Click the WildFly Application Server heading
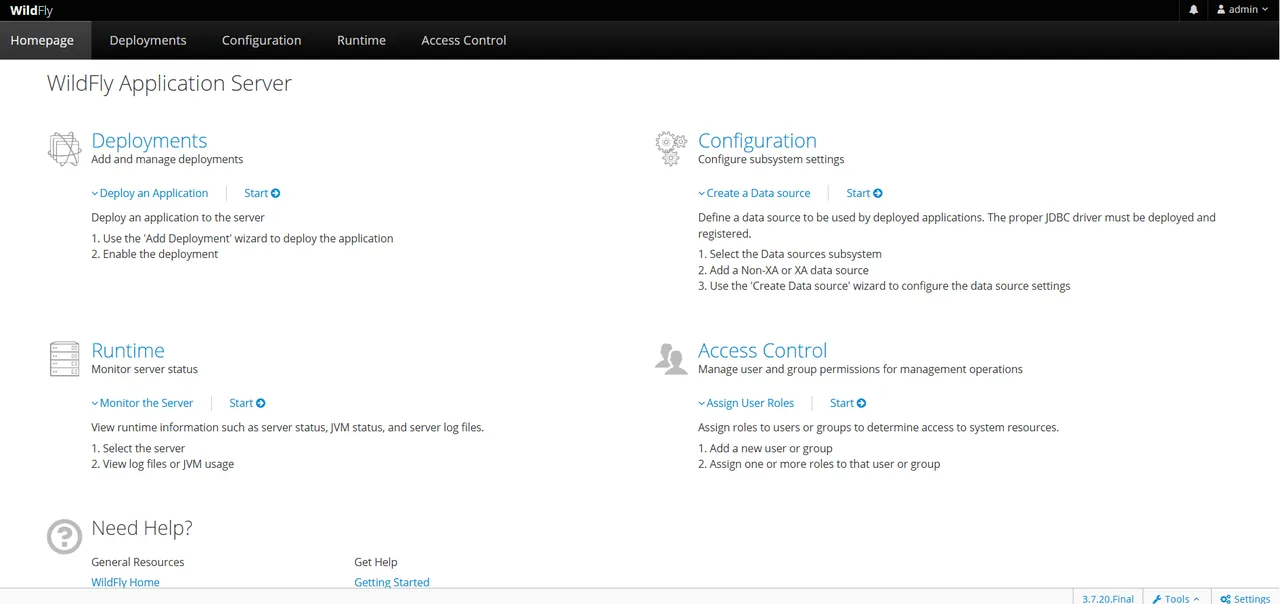This screenshot has height=604, width=1280. [169, 83]
